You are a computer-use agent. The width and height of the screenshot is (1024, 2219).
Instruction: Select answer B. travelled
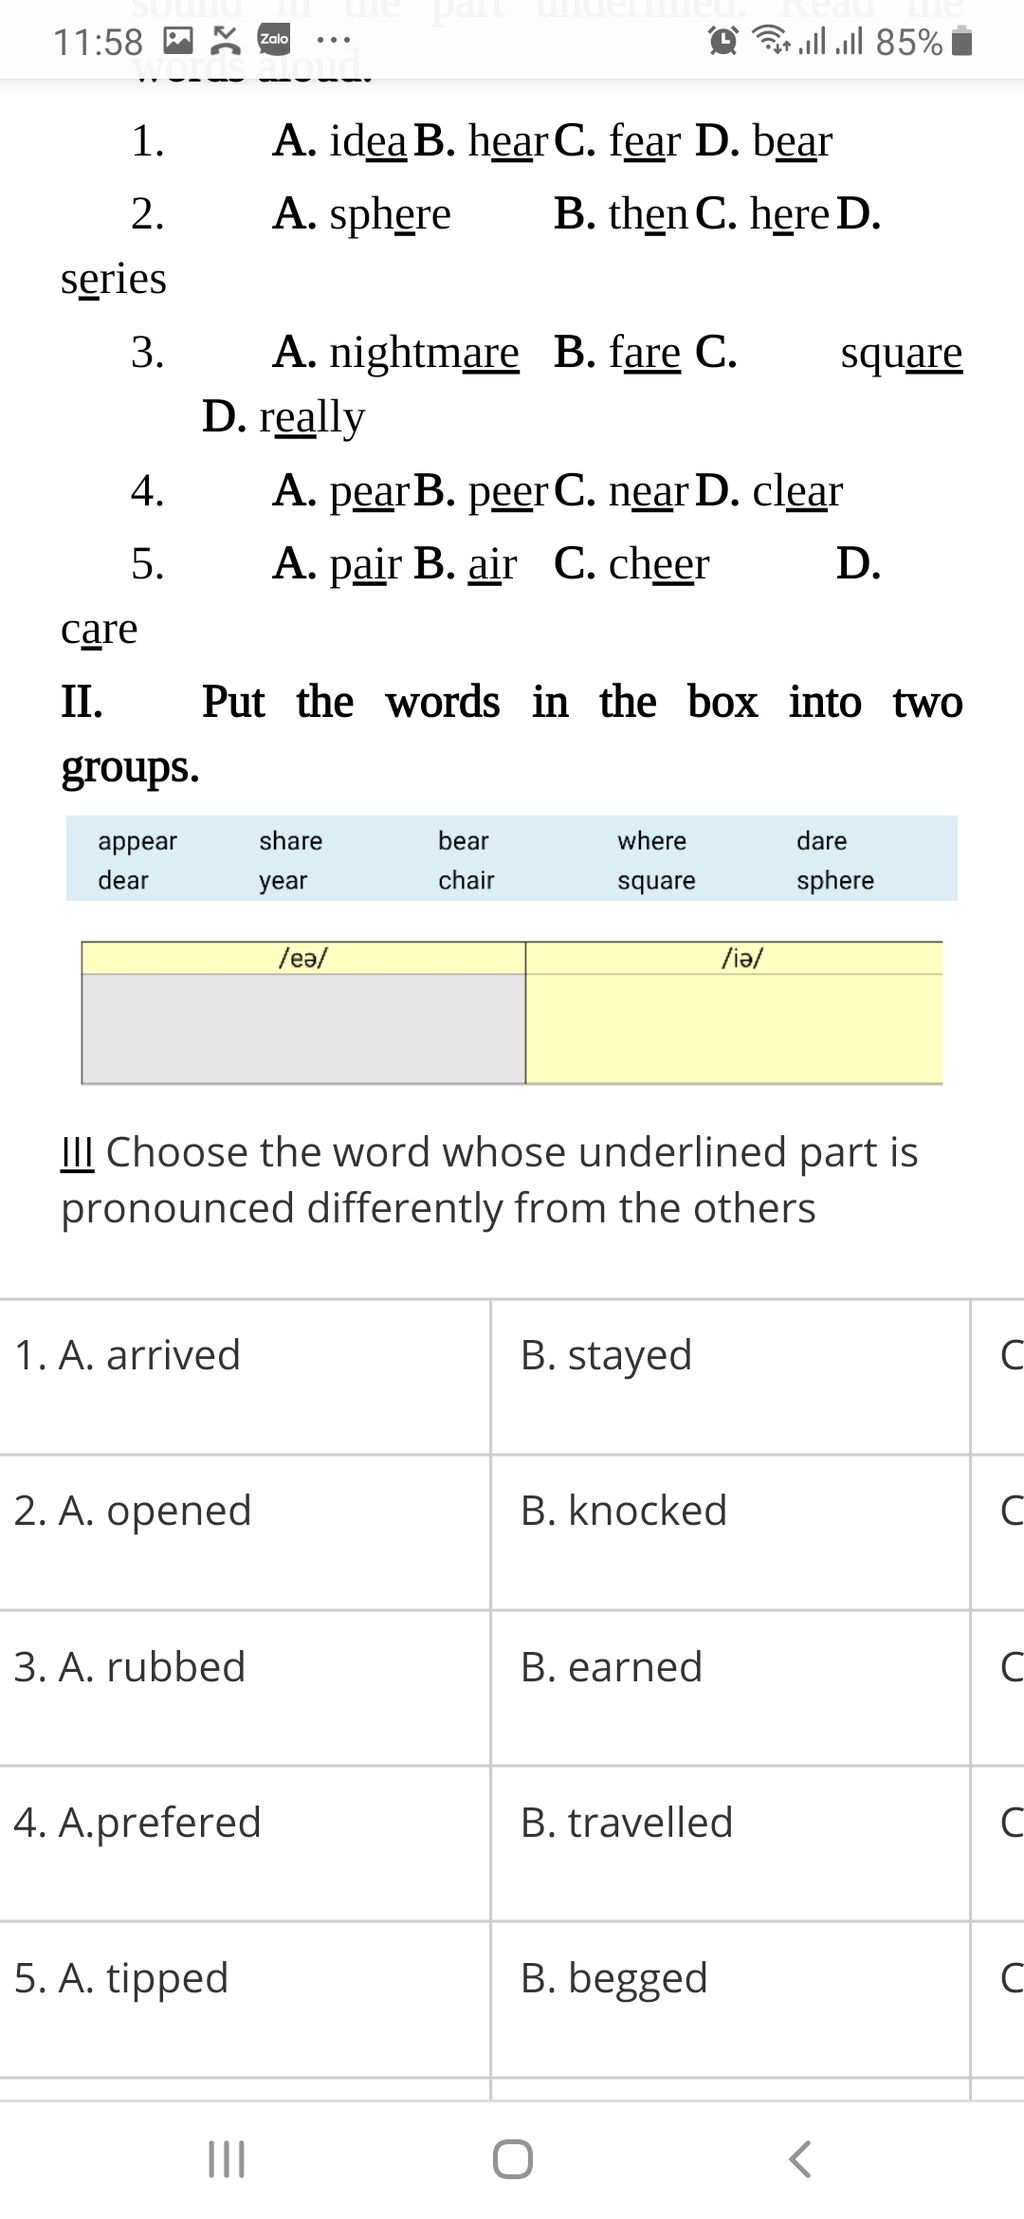click(626, 1822)
